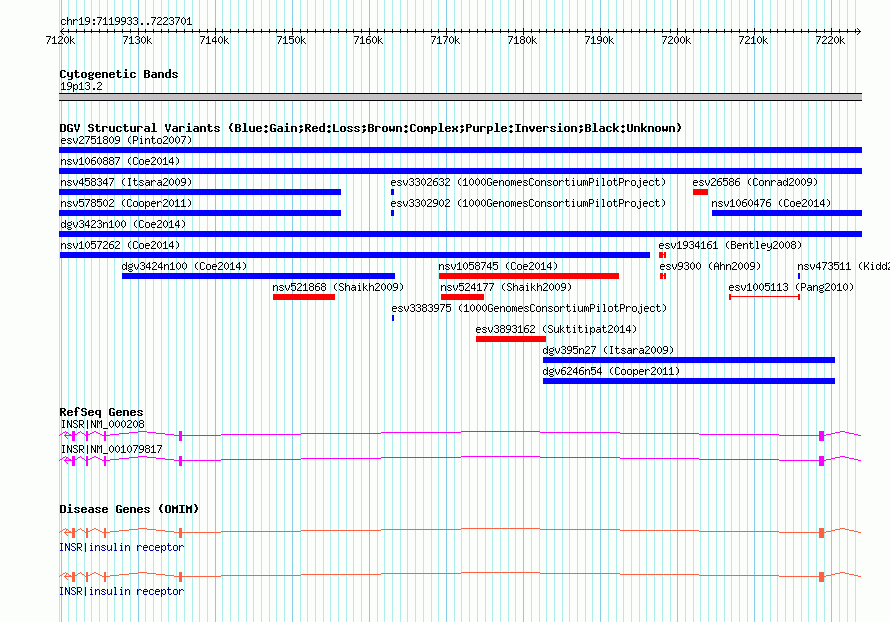
Task: Click dgv6246n54 (Cooper2011) label
Action: pyautogui.click(x=611, y=371)
